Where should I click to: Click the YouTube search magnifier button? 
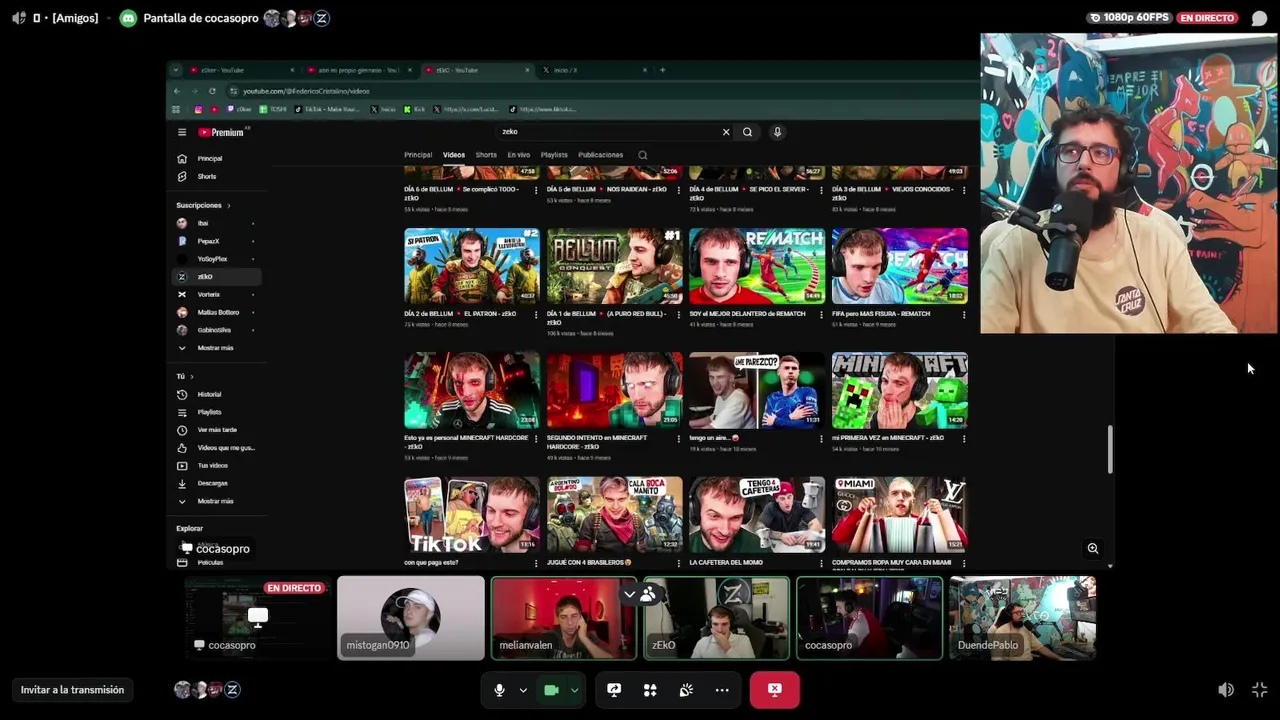click(x=747, y=132)
